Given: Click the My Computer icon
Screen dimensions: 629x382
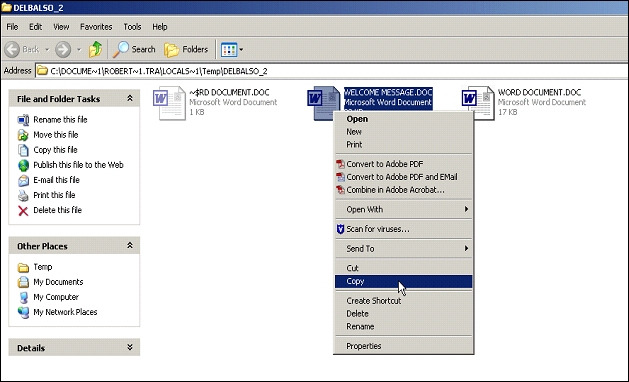Looking at the screenshot, I should 23,297.
